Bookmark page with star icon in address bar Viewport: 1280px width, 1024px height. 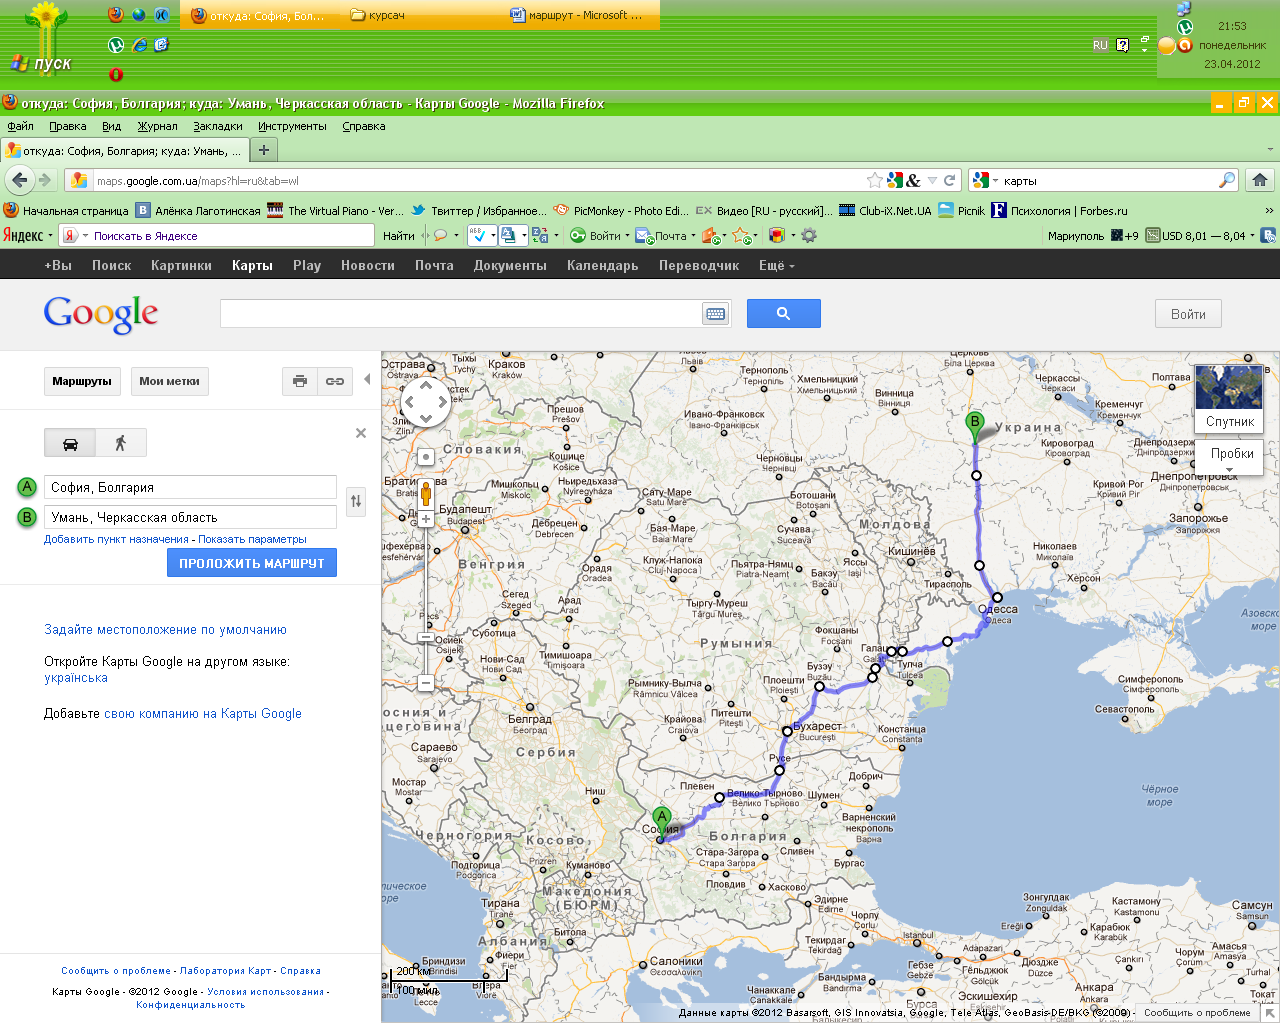(x=875, y=180)
